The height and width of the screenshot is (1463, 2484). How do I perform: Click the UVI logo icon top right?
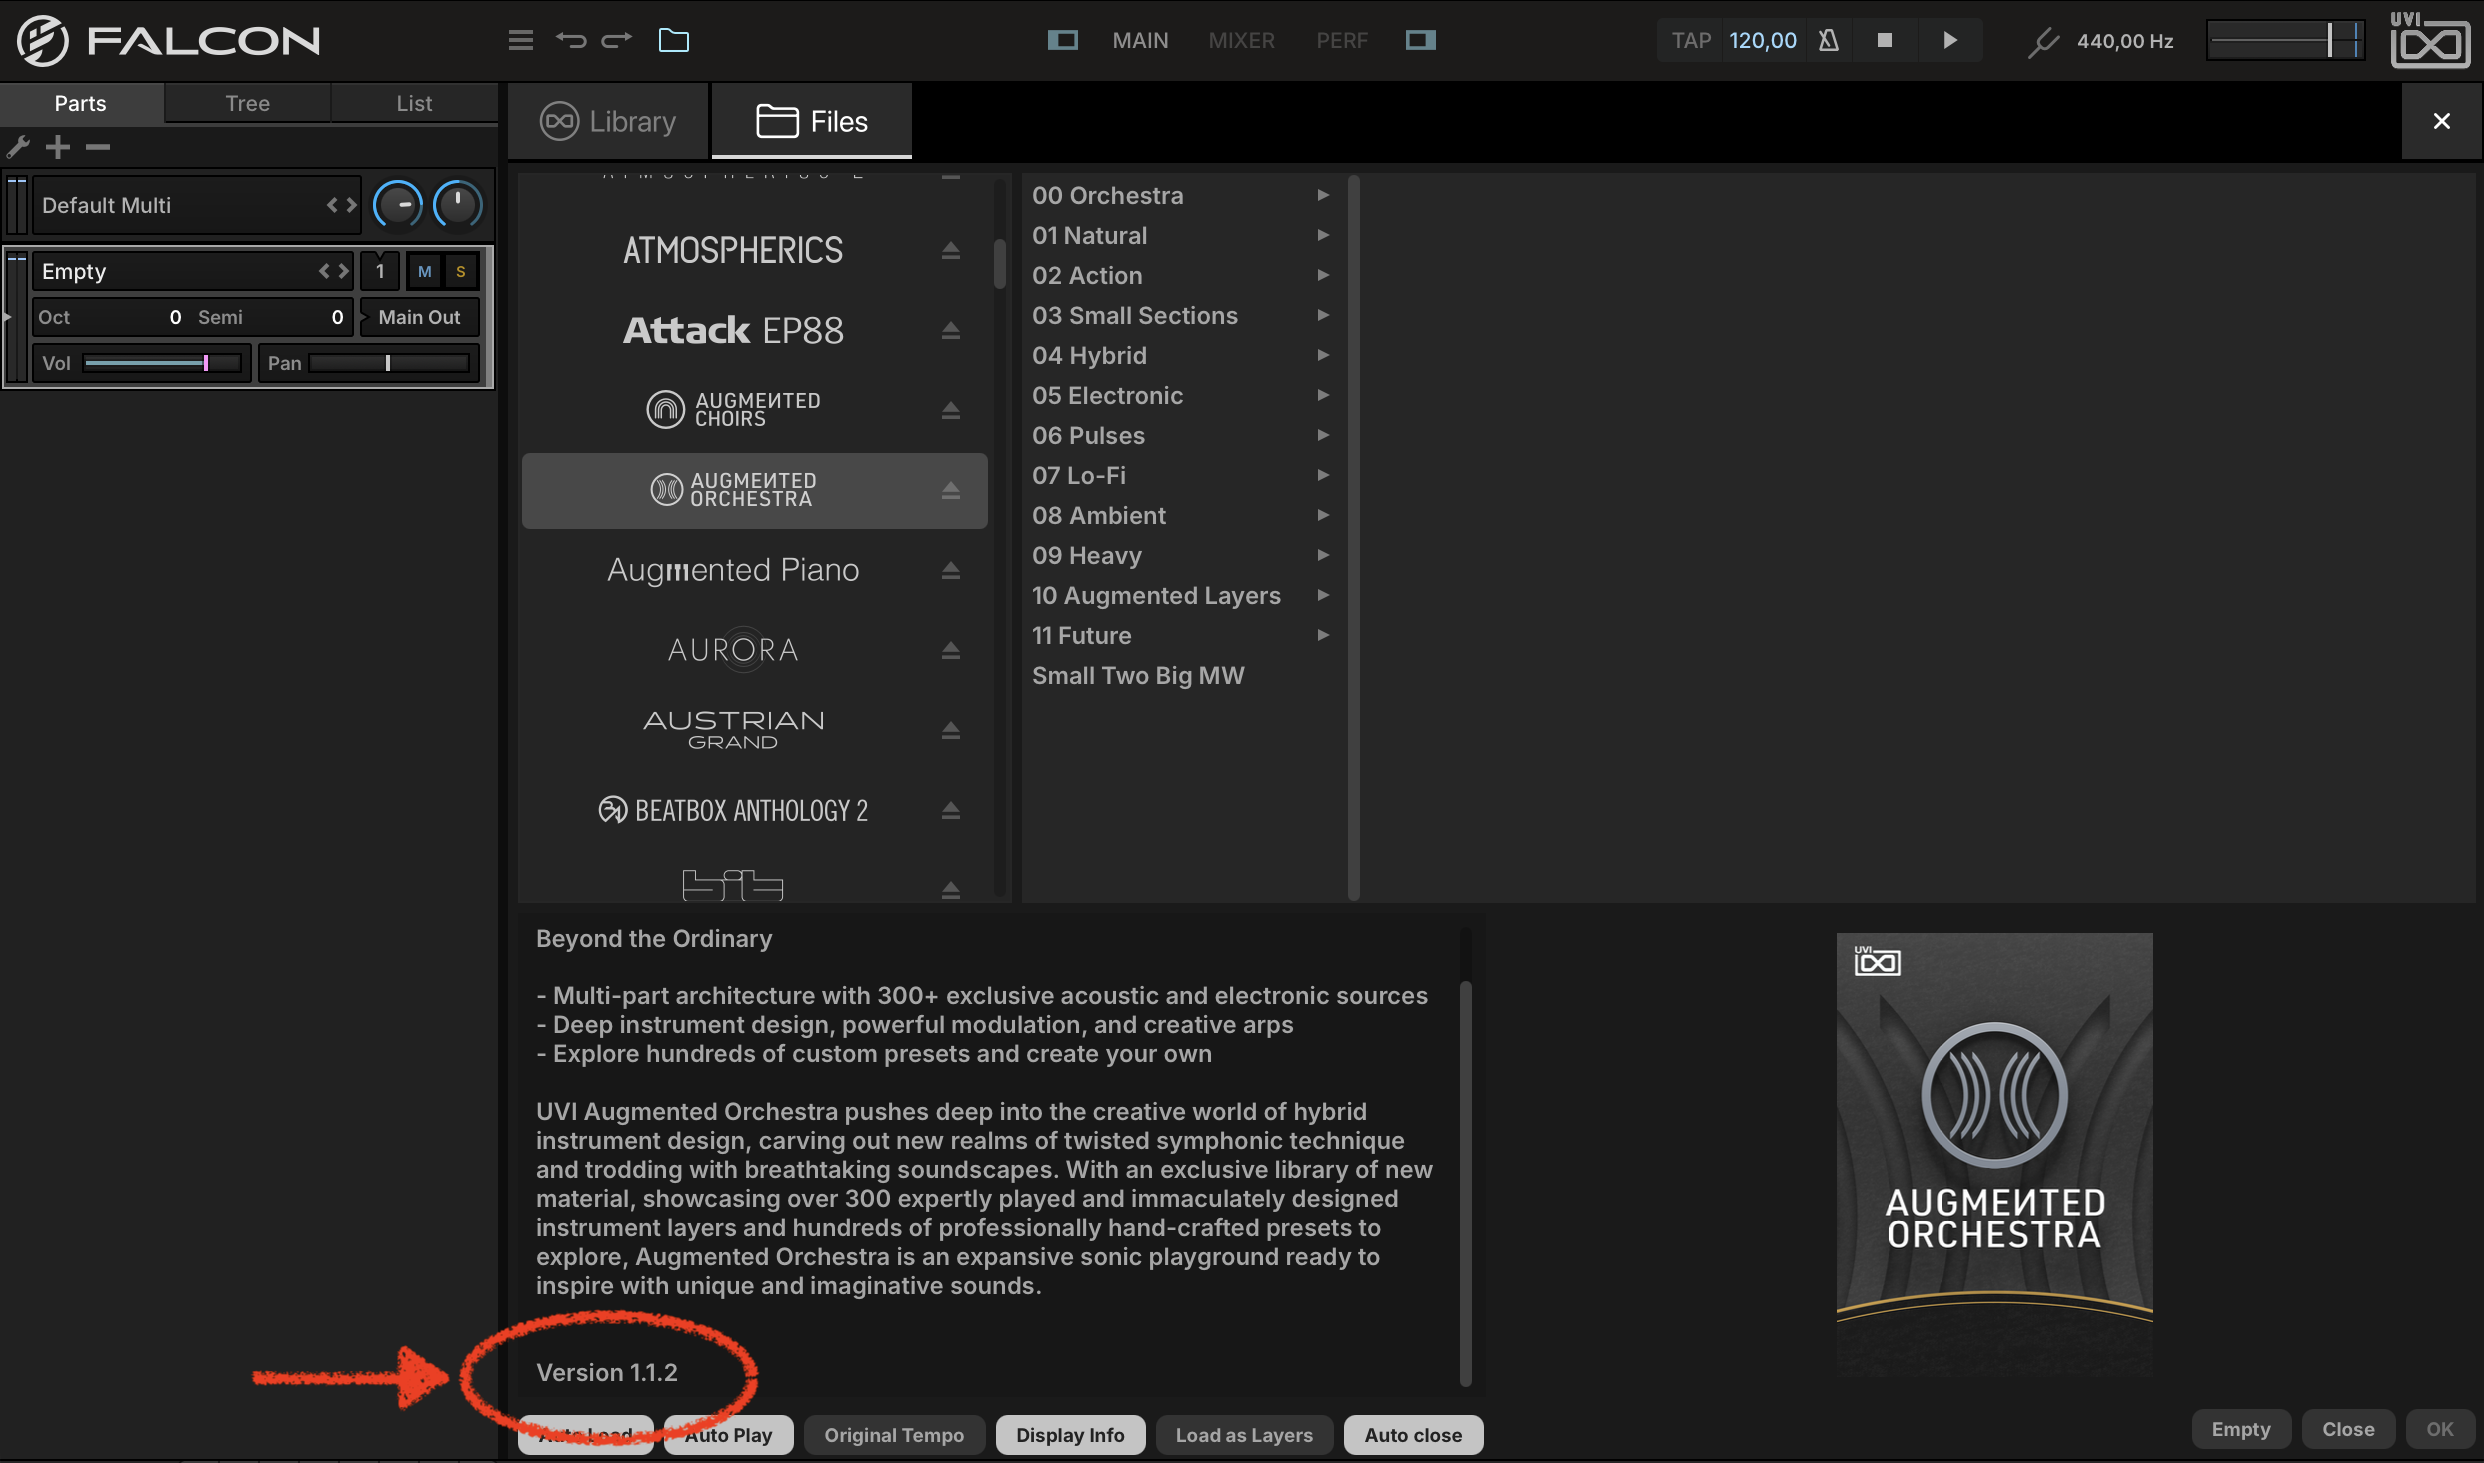click(2430, 40)
